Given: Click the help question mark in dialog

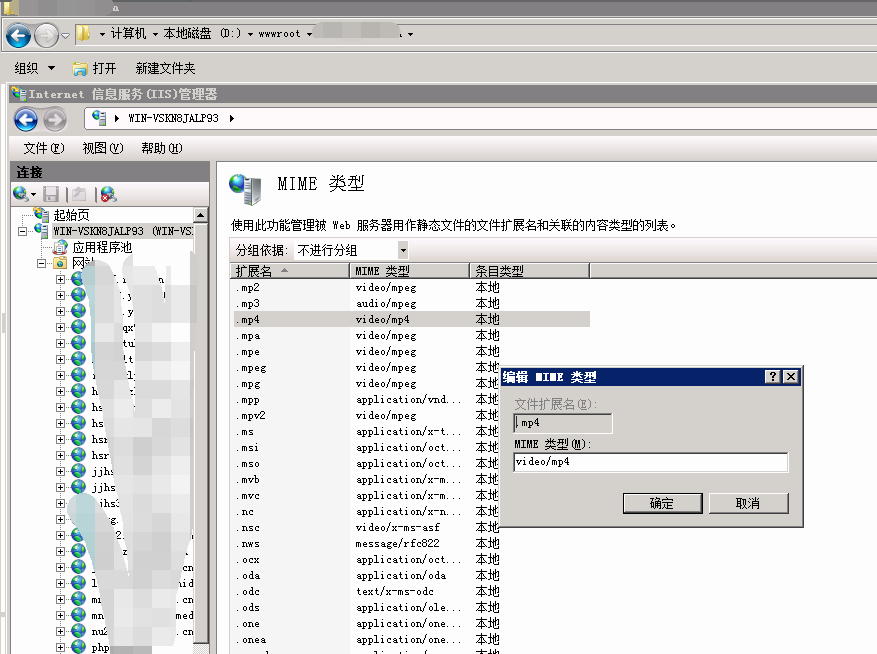Looking at the screenshot, I should (x=772, y=377).
